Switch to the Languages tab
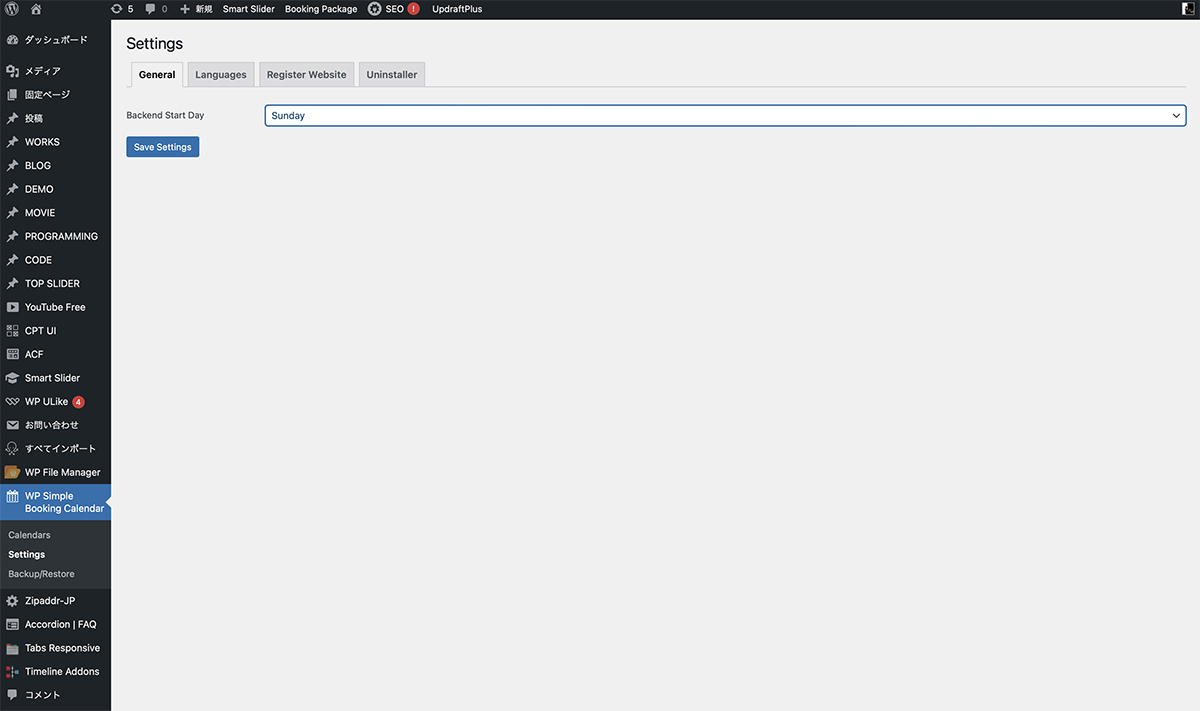The height and width of the screenshot is (711, 1200). pyautogui.click(x=220, y=75)
